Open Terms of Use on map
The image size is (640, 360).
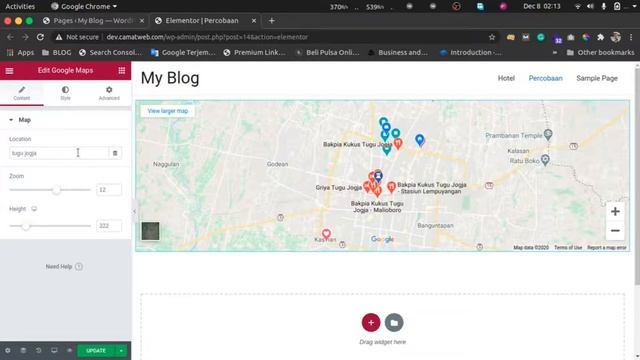tap(568, 247)
